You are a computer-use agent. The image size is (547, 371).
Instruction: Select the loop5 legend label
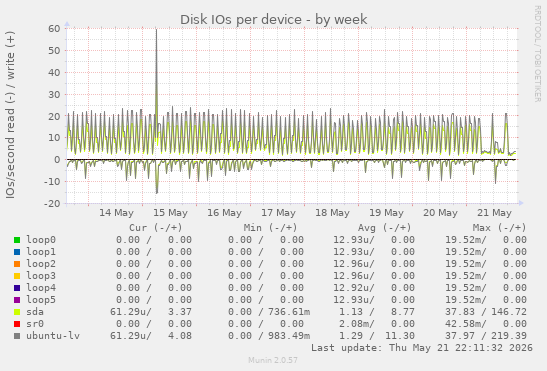[x=41, y=299]
